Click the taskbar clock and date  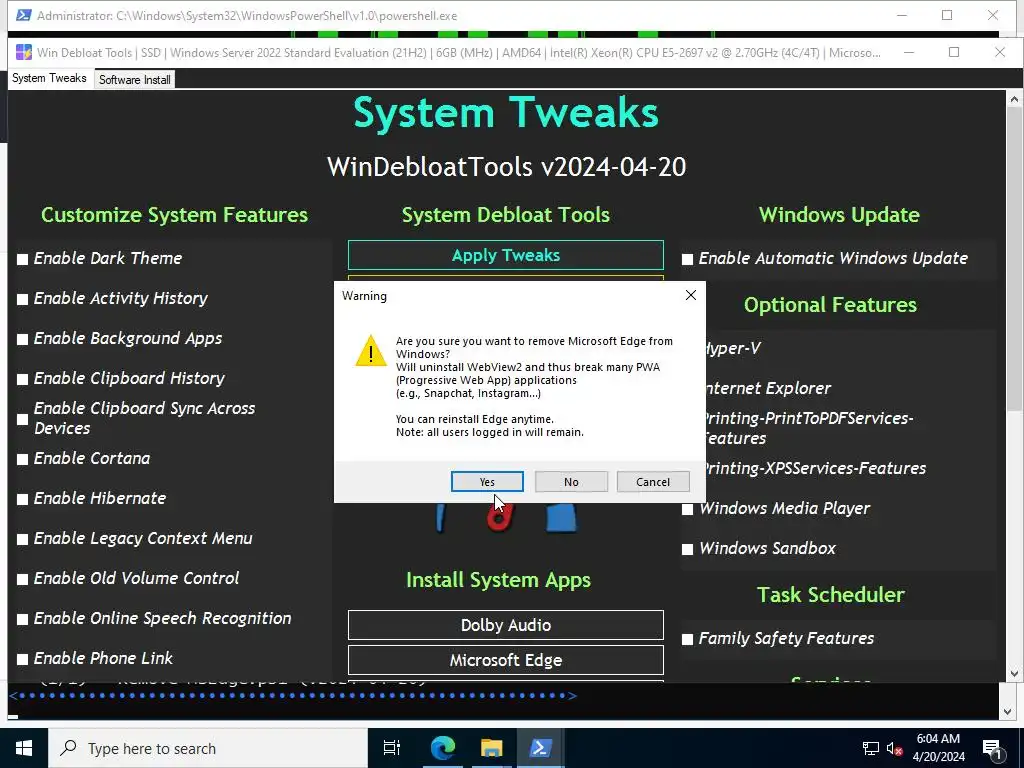(938, 748)
